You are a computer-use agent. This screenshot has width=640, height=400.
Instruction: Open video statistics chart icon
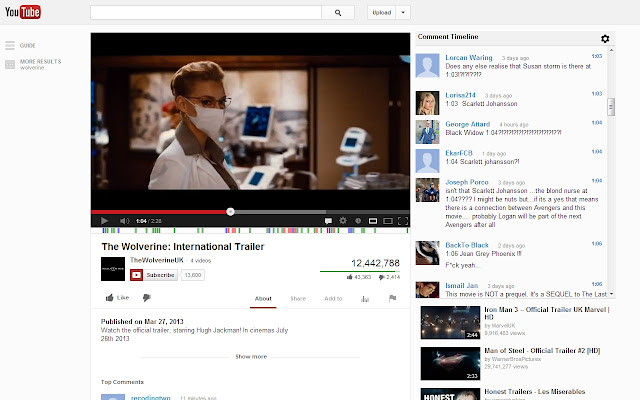pyautogui.click(x=365, y=299)
